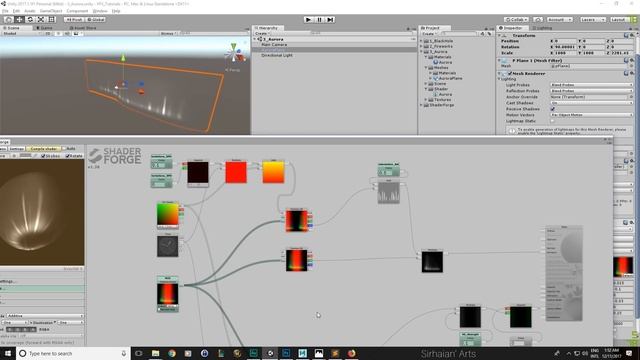Toggle the Global handle rotation button
Screen dimensions: 640x360
(x=96, y=19)
